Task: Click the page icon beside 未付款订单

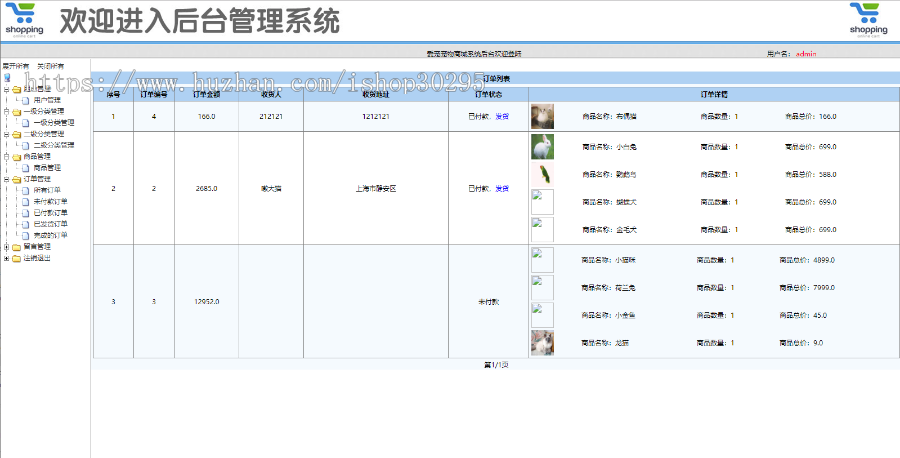Action: 25,202
